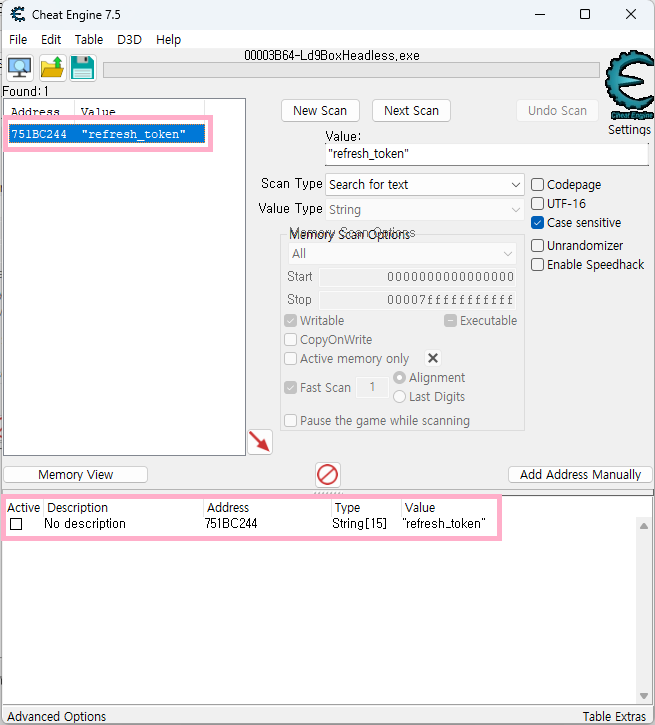This screenshot has height=725, width=655.
Task: Click the Type column header in address table
Action: tap(348, 508)
